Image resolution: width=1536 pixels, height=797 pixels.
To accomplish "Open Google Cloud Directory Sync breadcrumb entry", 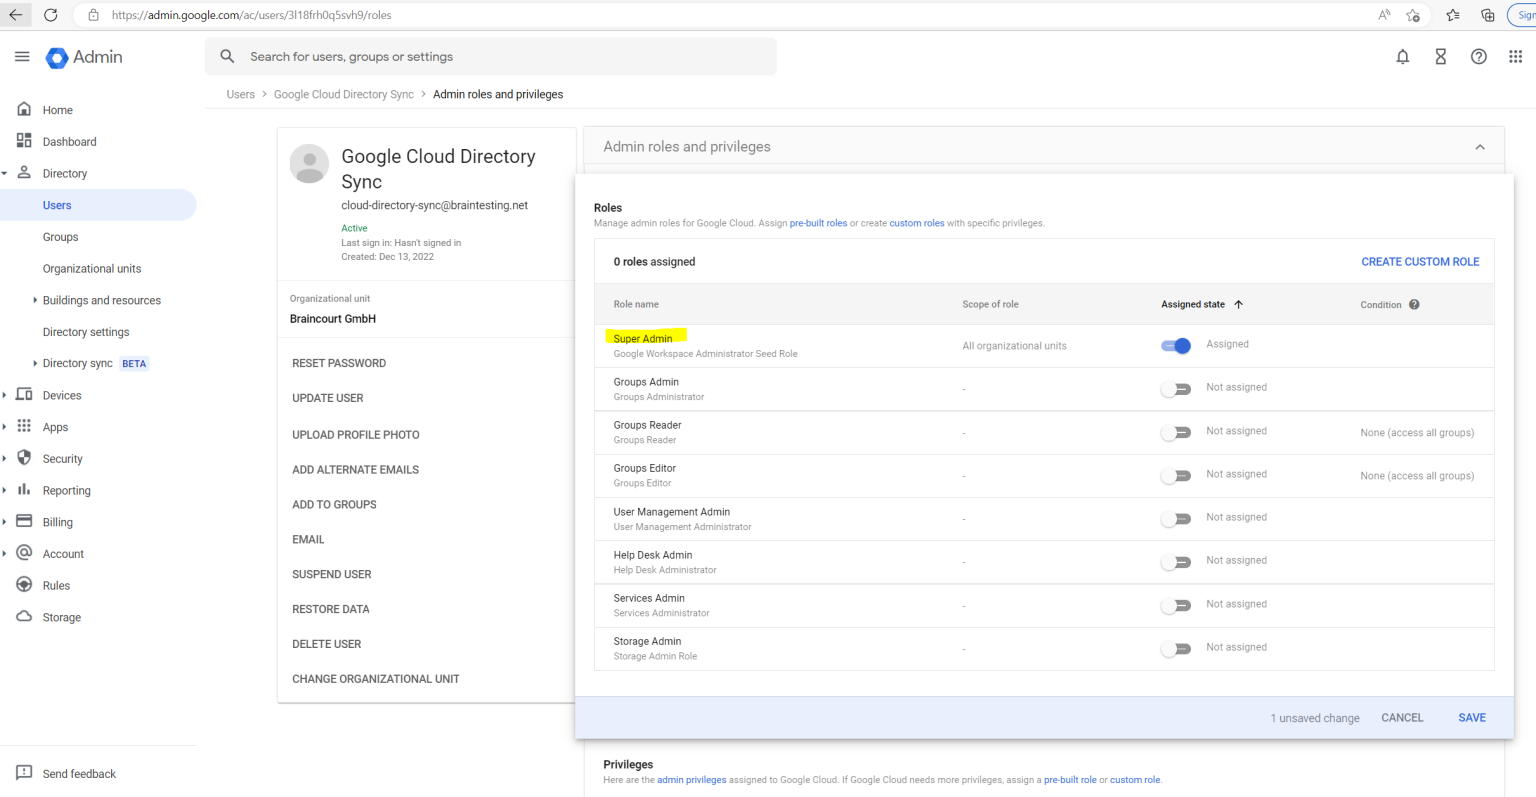I will tap(344, 93).
